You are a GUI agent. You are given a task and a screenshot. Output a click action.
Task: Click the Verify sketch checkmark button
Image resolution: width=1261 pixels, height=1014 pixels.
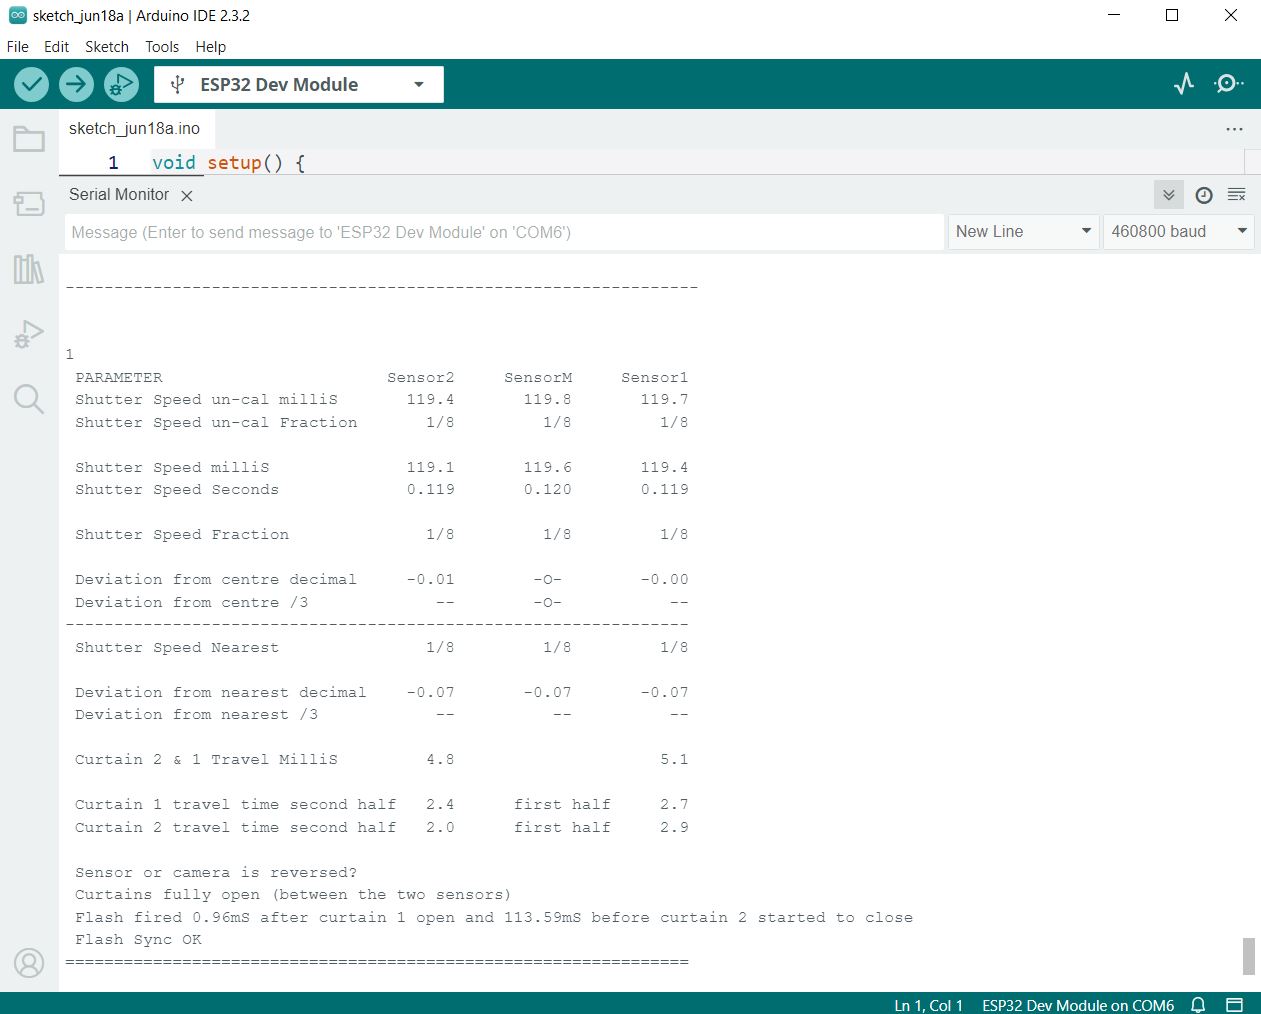[32, 84]
